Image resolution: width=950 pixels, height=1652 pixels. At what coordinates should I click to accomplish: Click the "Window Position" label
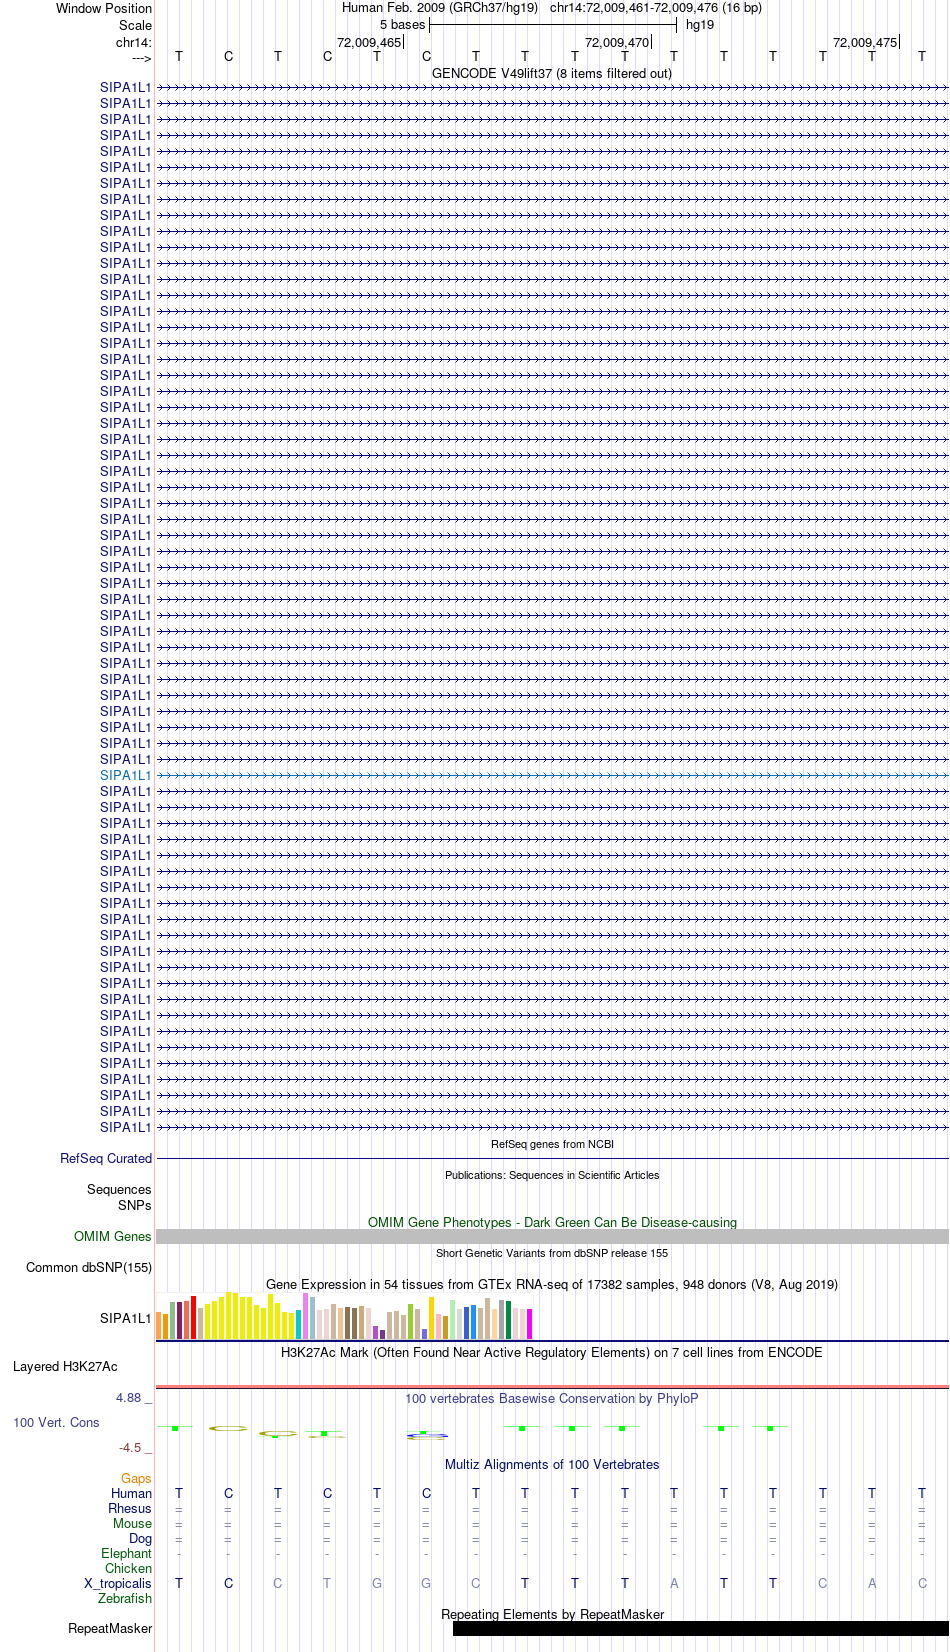(104, 8)
